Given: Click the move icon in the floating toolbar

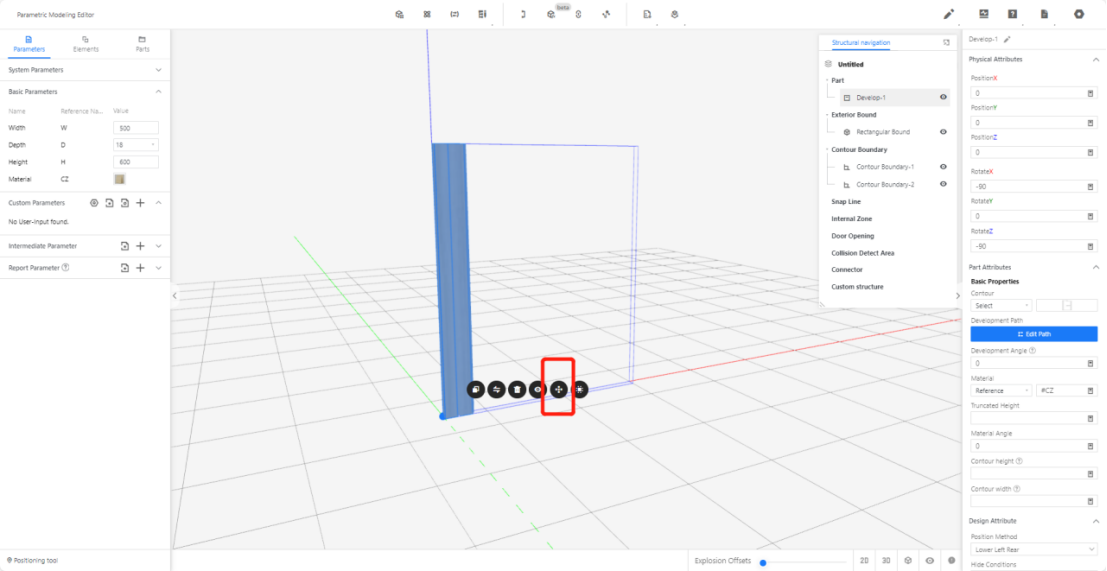Looking at the screenshot, I should [559, 389].
